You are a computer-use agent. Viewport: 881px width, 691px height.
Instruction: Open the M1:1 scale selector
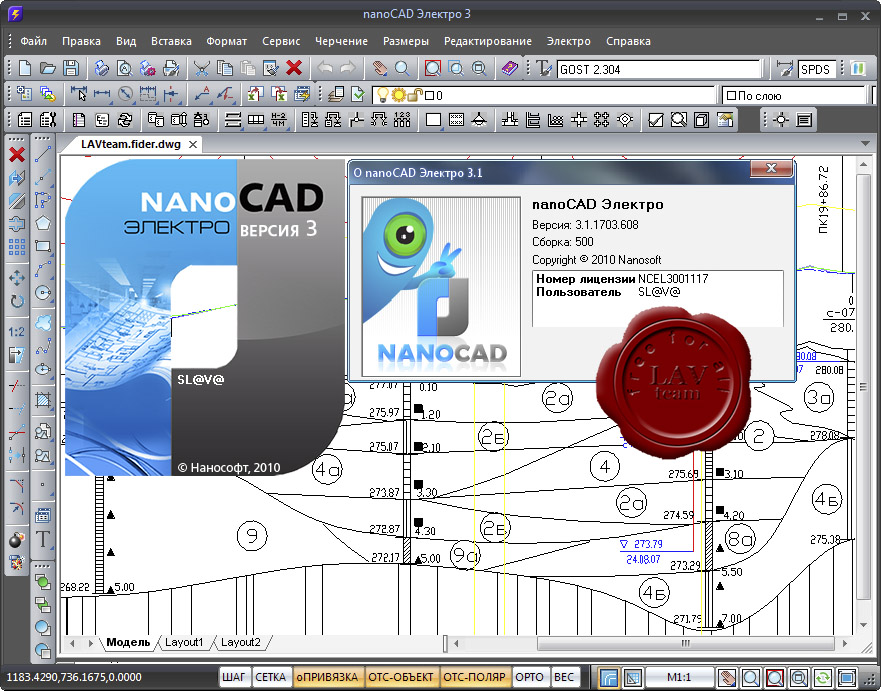(x=679, y=677)
